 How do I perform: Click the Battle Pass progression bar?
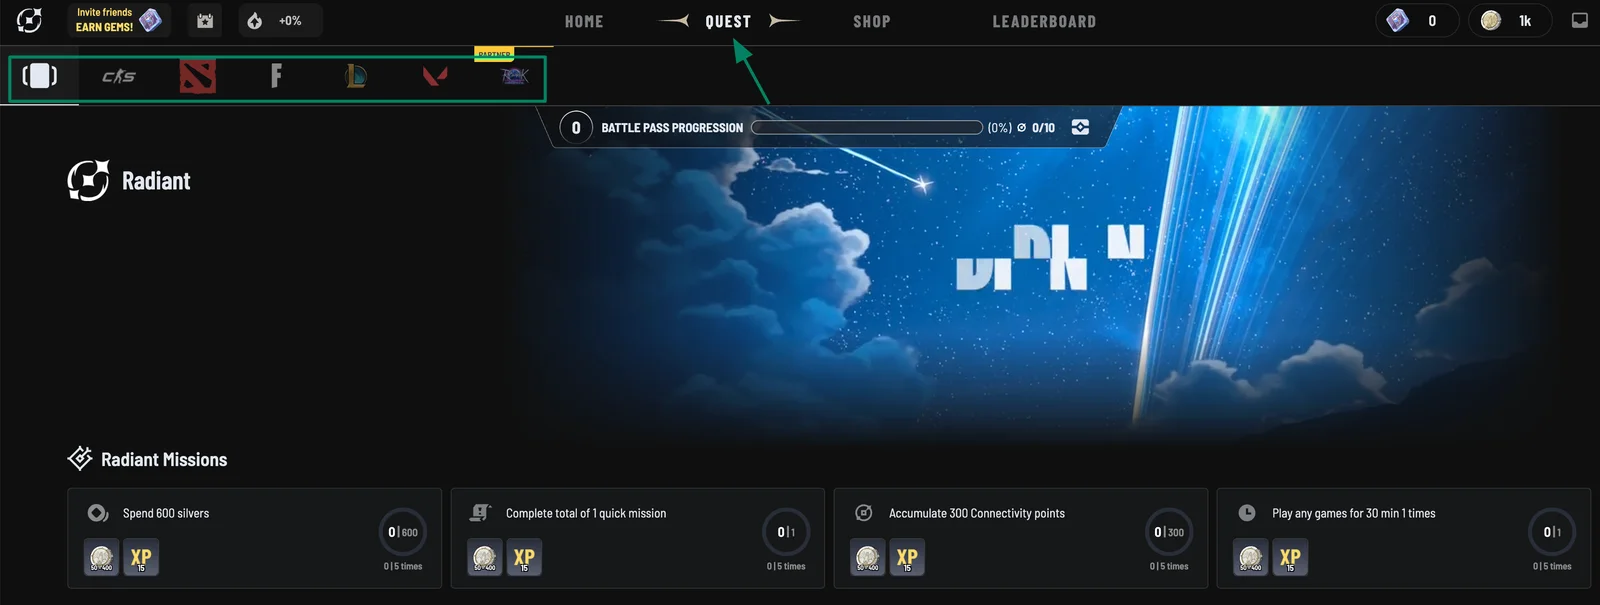(867, 128)
